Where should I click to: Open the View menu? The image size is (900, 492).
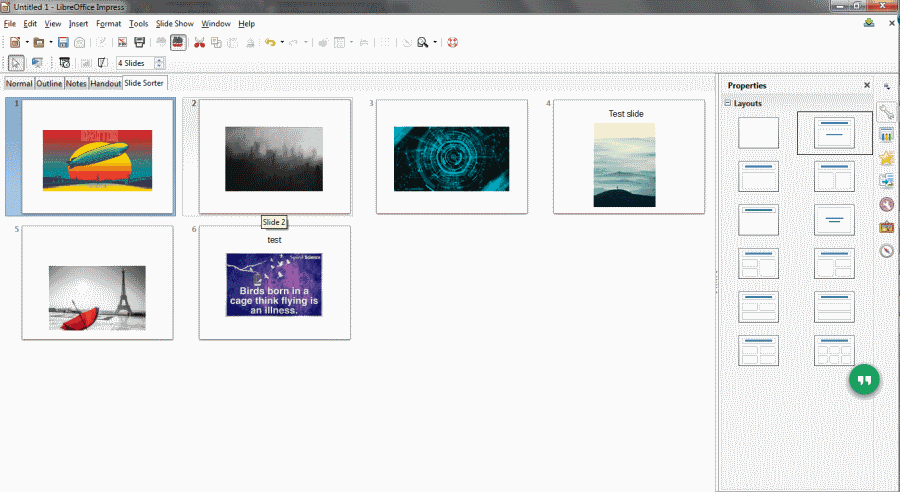click(x=53, y=24)
